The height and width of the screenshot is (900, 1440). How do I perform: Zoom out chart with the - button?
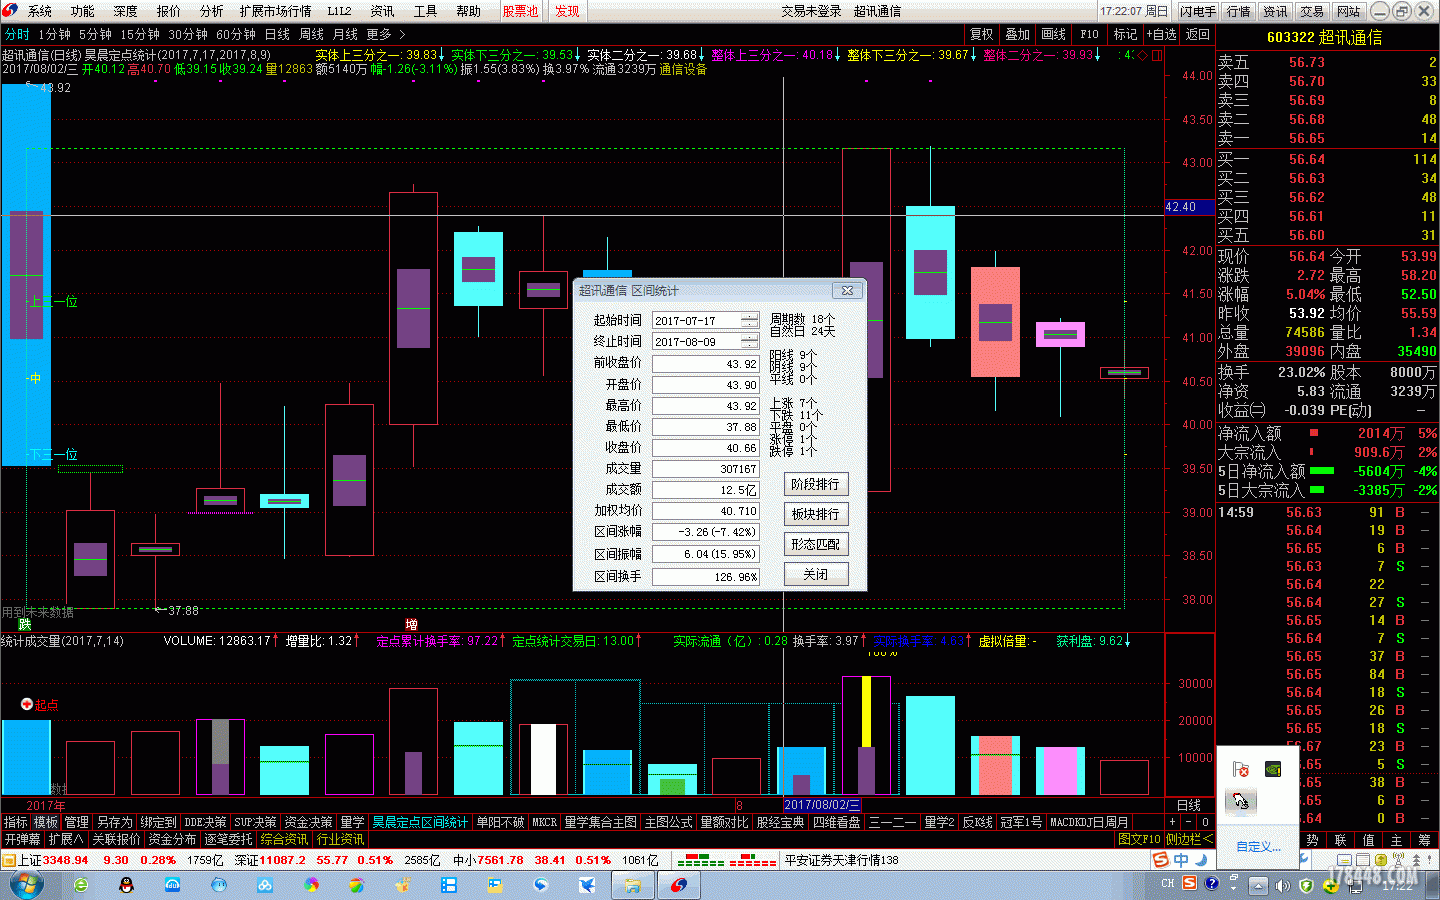tap(1189, 822)
